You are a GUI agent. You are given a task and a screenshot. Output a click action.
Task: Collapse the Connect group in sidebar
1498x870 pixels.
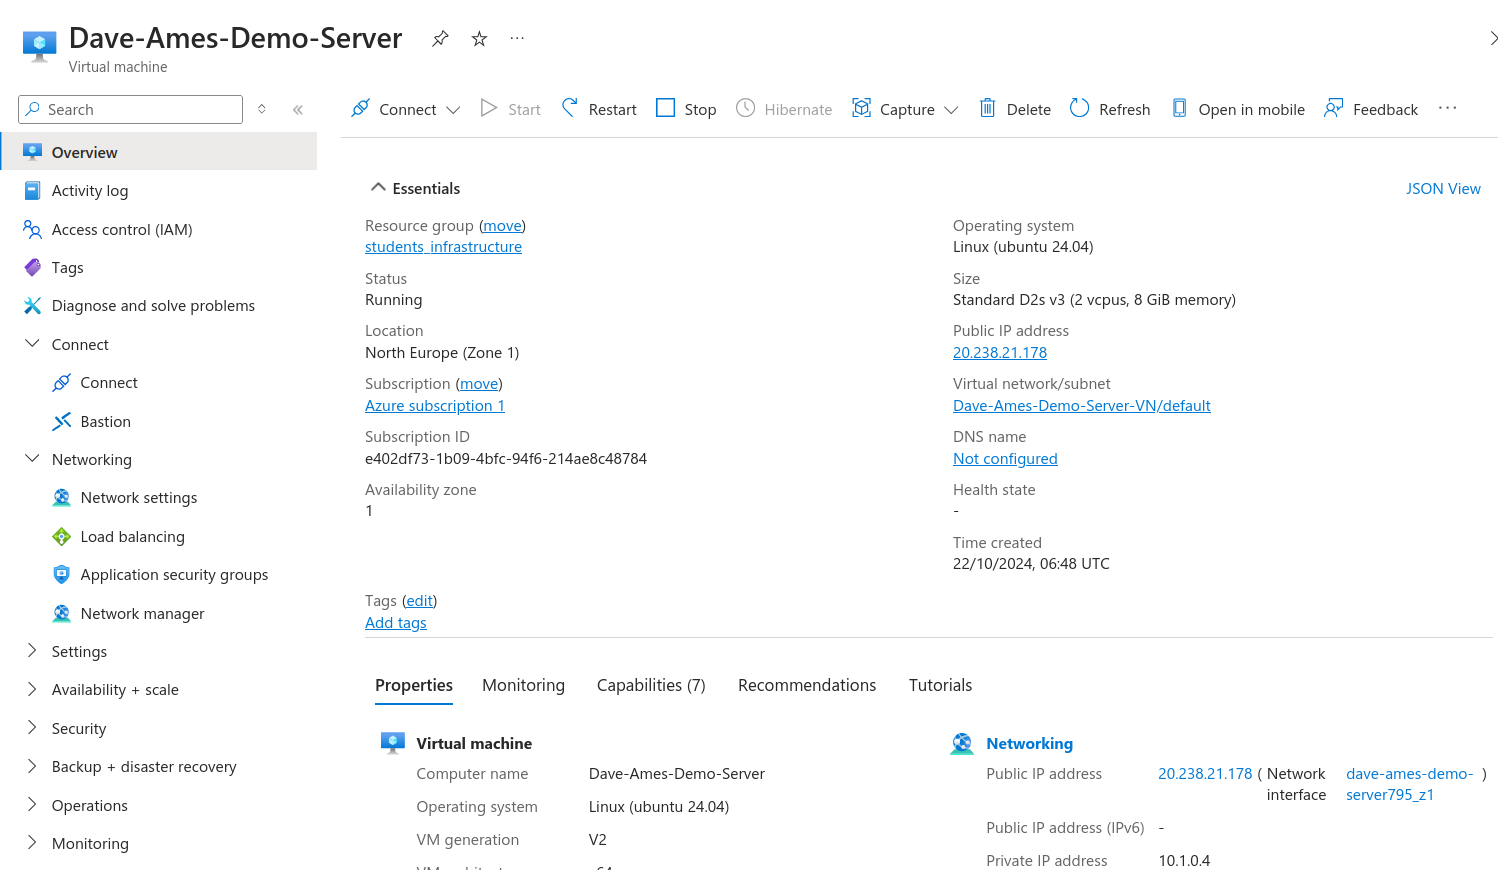point(32,344)
